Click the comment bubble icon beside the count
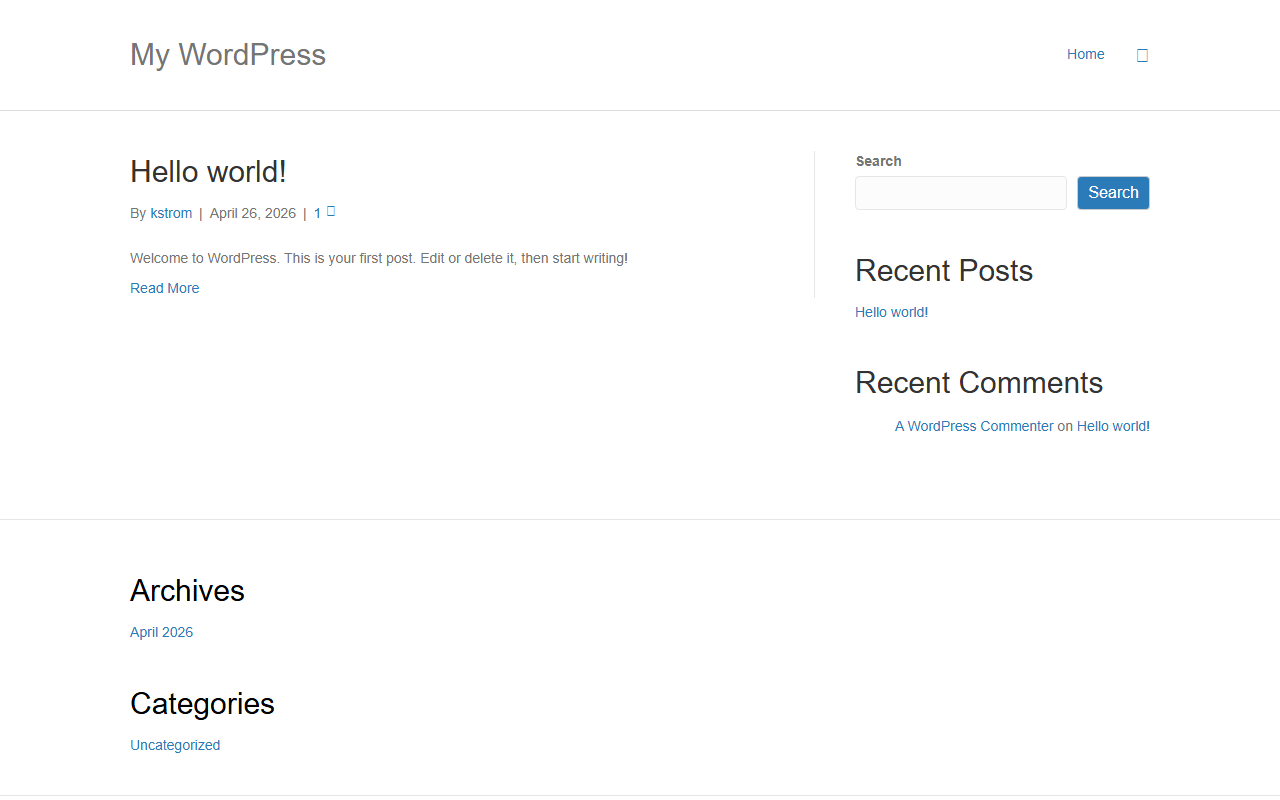1280x800 pixels. (x=331, y=211)
